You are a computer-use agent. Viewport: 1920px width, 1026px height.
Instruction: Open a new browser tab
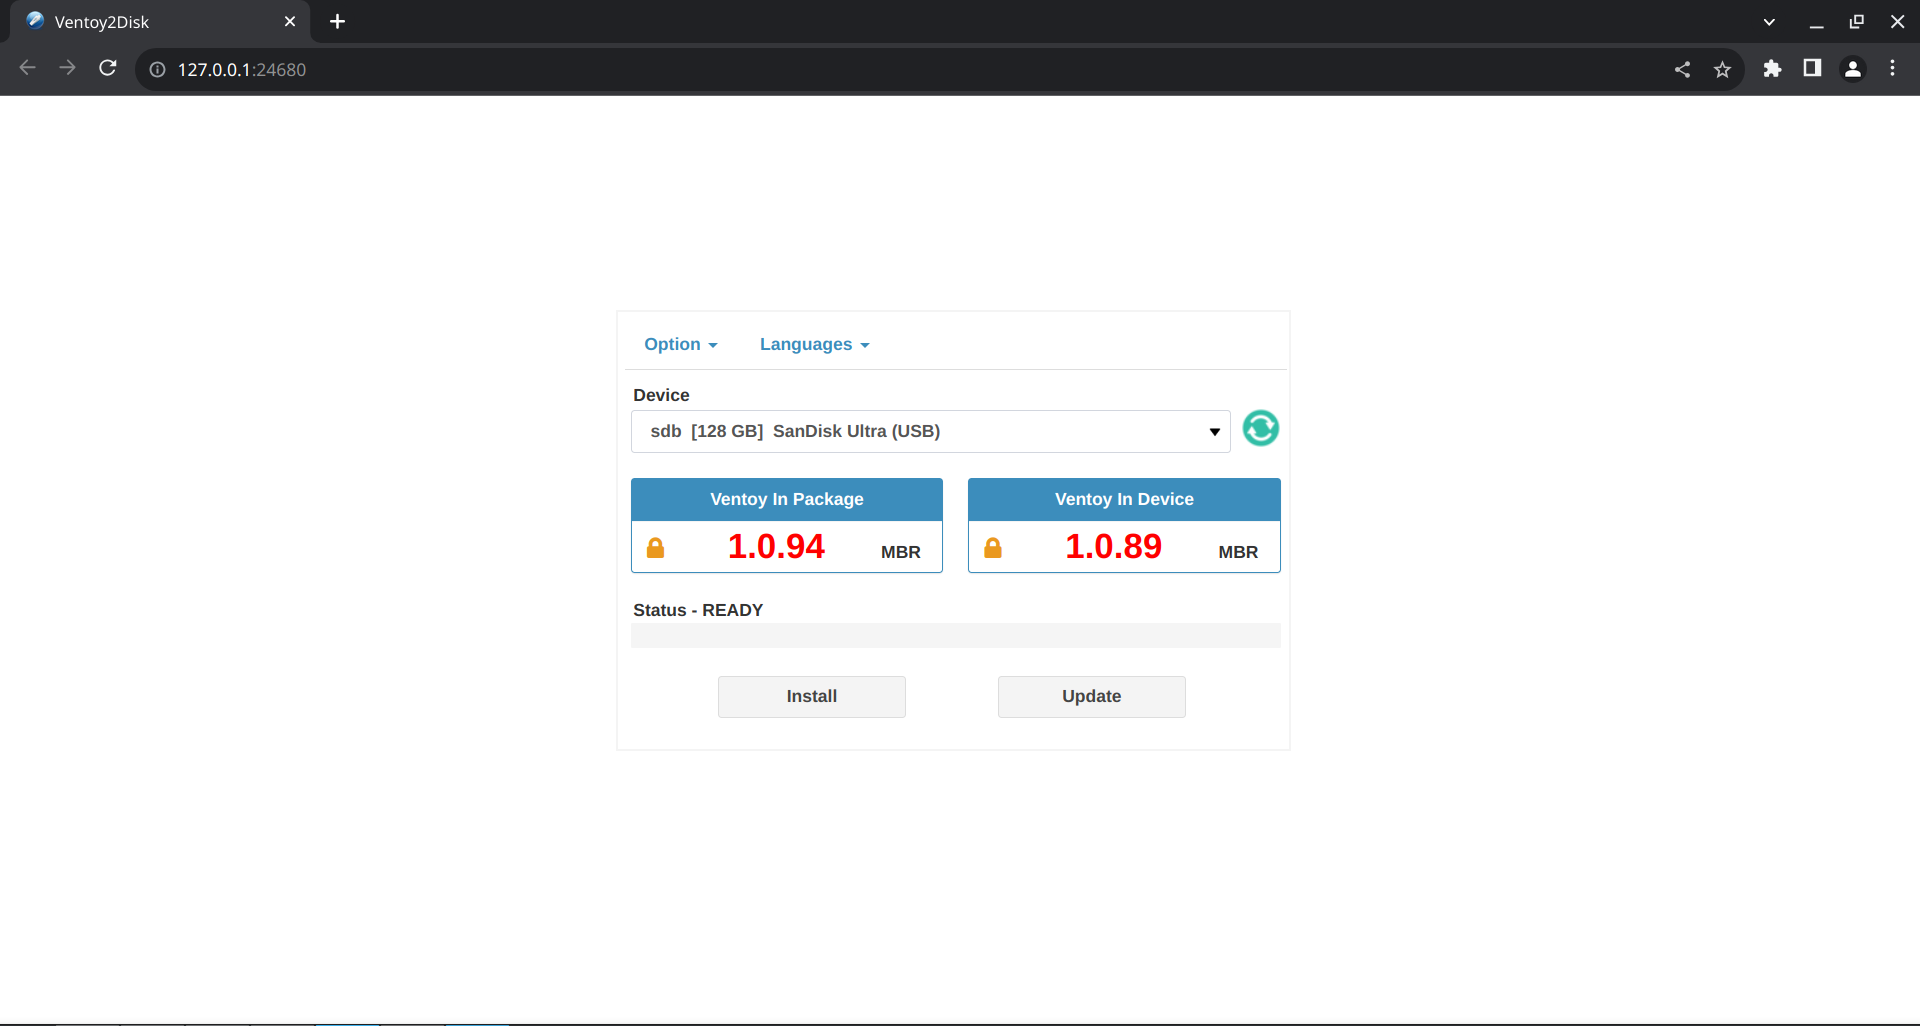tap(337, 21)
